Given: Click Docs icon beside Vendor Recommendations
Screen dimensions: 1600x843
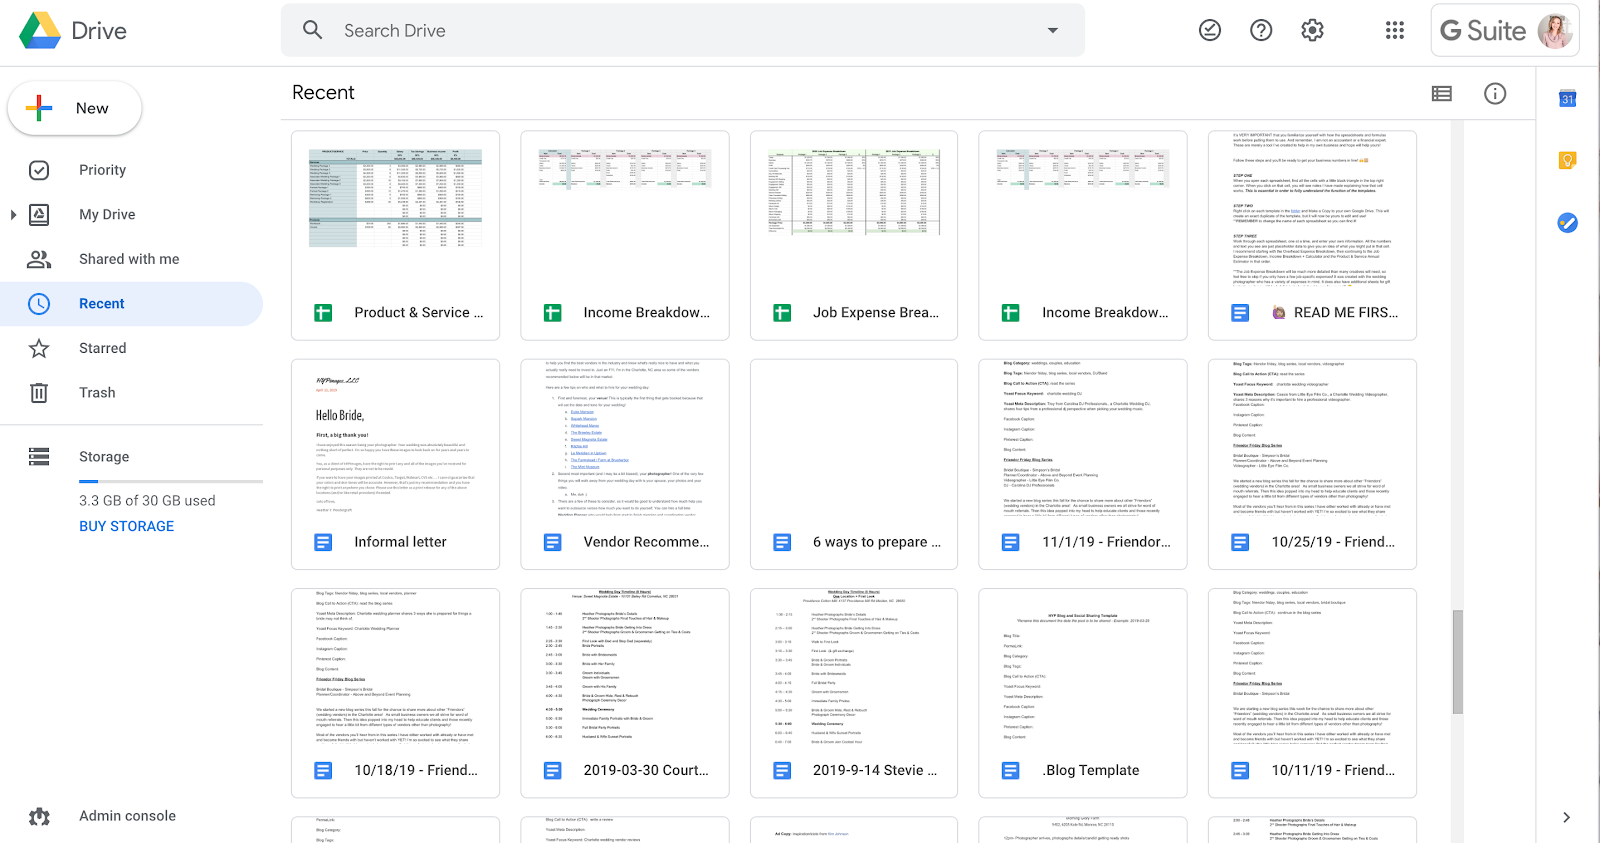Looking at the screenshot, I should click(x=552, y=542).
